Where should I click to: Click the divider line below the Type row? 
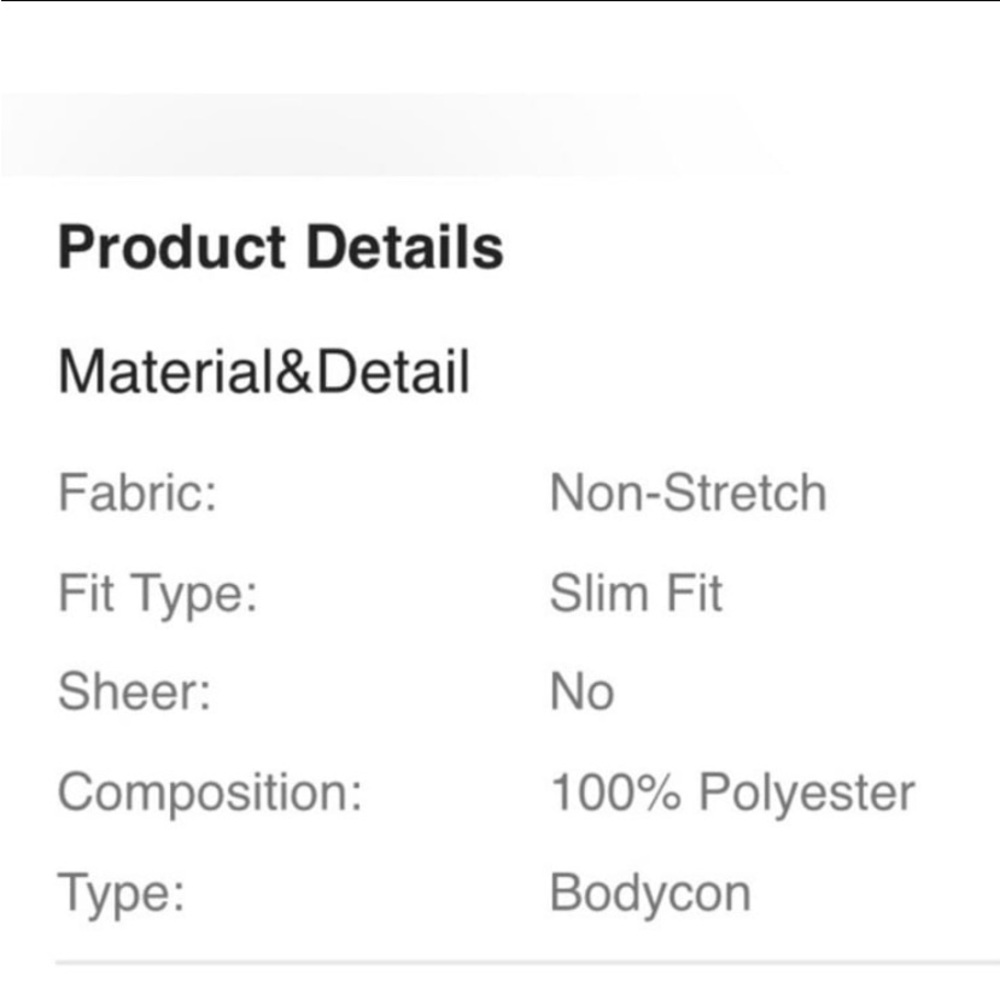pyautogui.click(x=527, y=961)
